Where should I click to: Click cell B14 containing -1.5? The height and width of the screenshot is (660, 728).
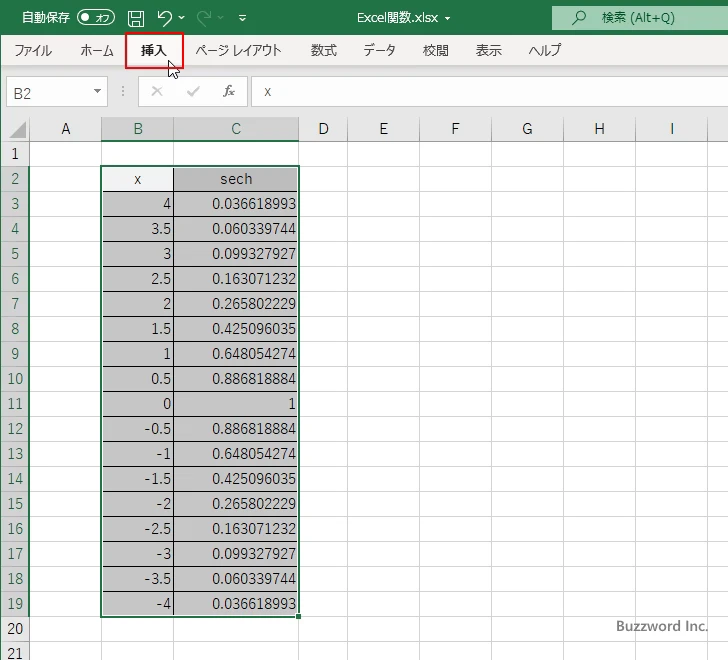tap(137, 479)
